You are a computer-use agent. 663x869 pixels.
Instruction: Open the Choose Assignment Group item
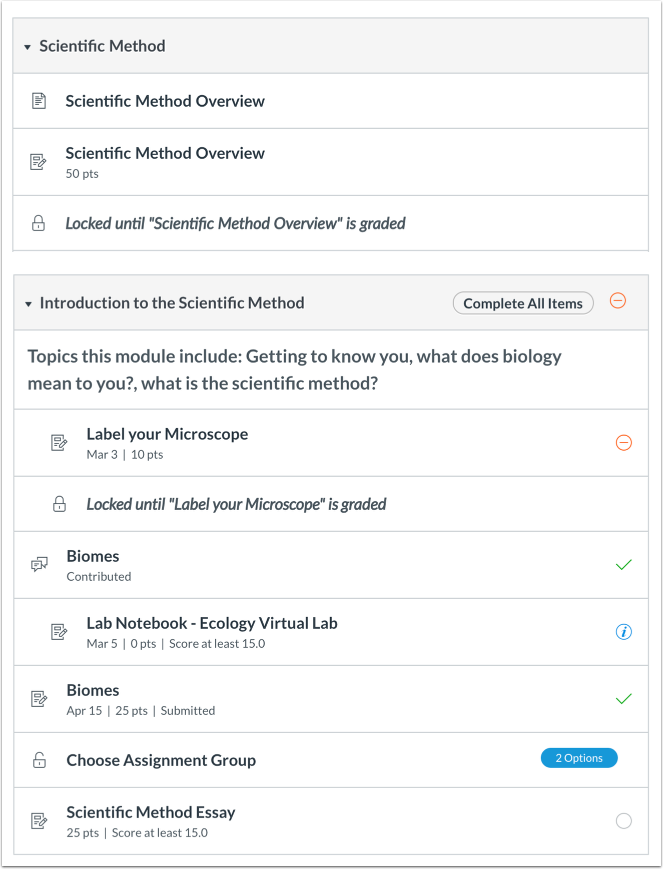point(161,760)
